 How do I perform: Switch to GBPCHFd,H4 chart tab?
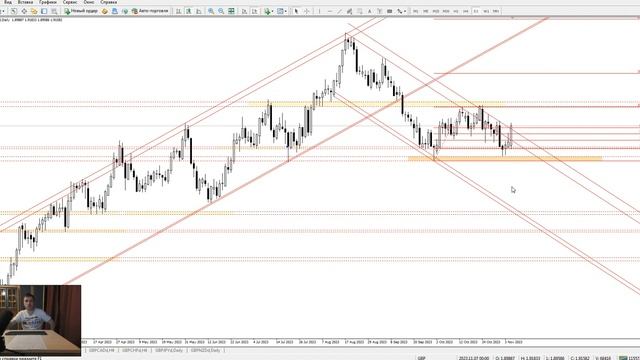pos(134,350)
